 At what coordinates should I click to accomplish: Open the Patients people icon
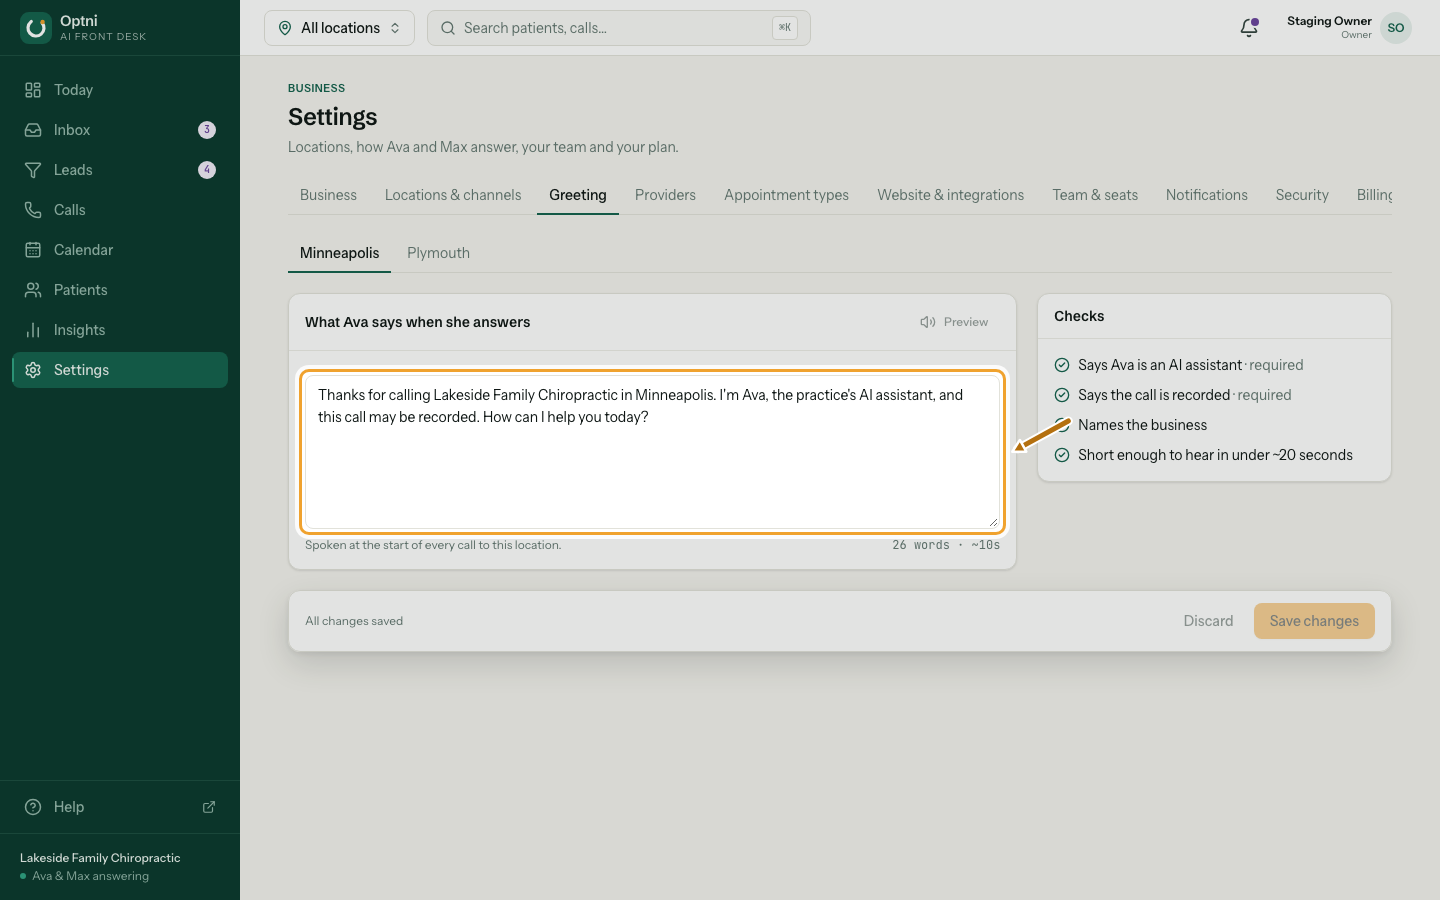[33, 290]
